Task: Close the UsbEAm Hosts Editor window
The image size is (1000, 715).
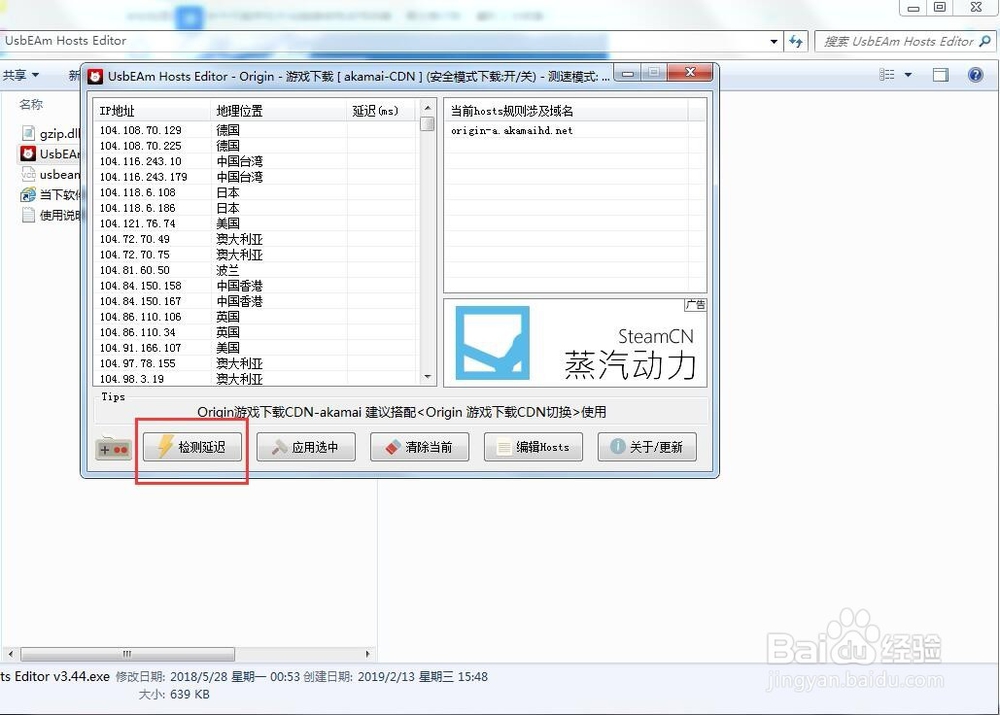Action: [690, 73]
